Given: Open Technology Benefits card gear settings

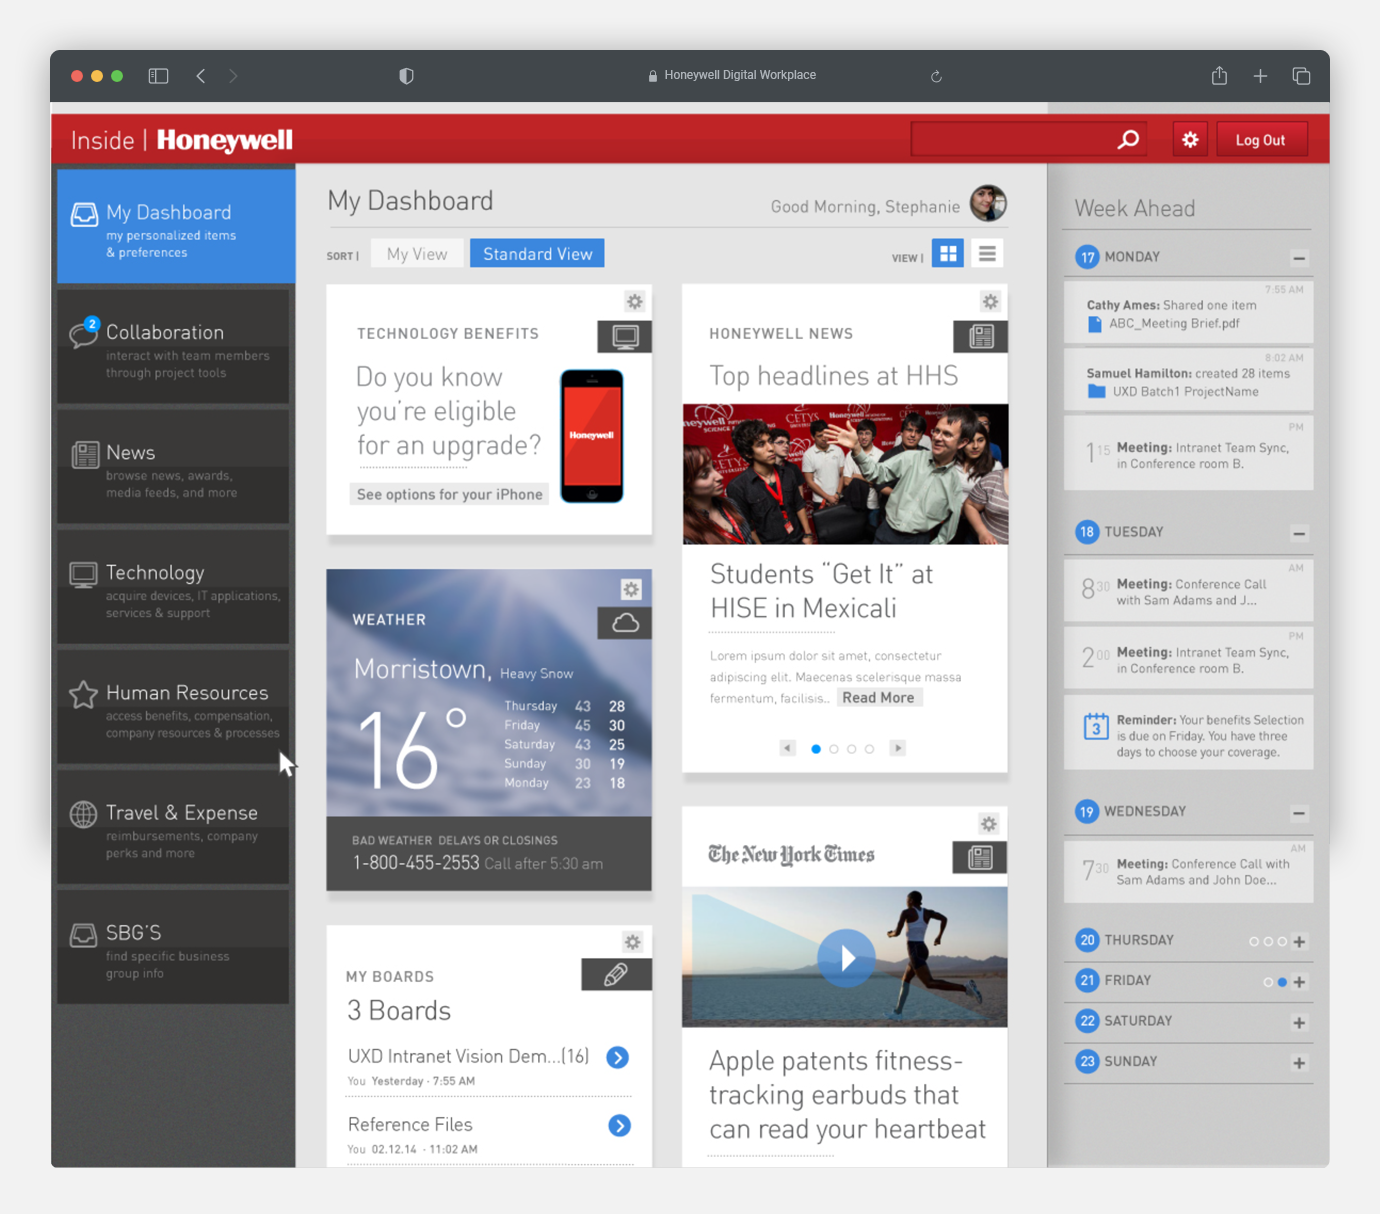Looking at the screenshot, I should (634, 301).
